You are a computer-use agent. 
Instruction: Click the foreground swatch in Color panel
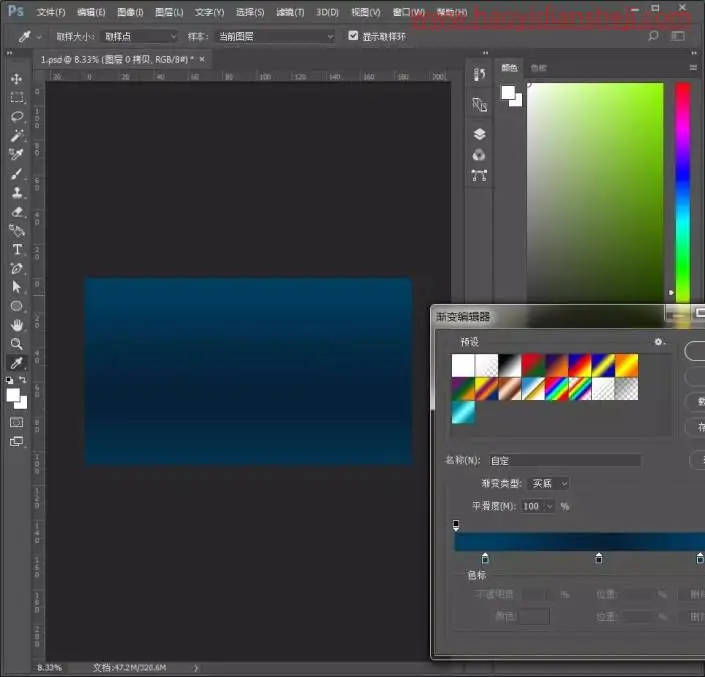(x=508, y=92)
